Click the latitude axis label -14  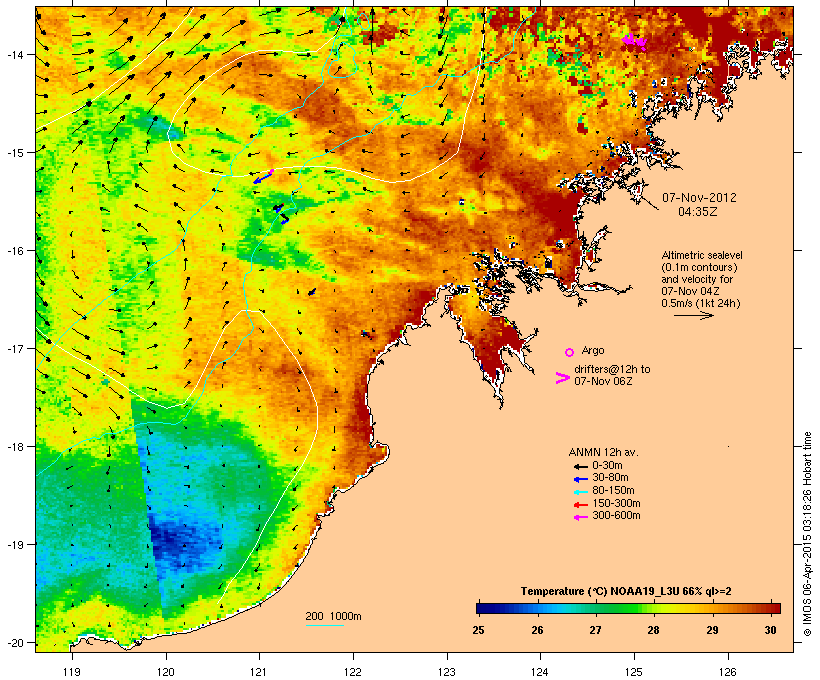[x=15, y=55]
